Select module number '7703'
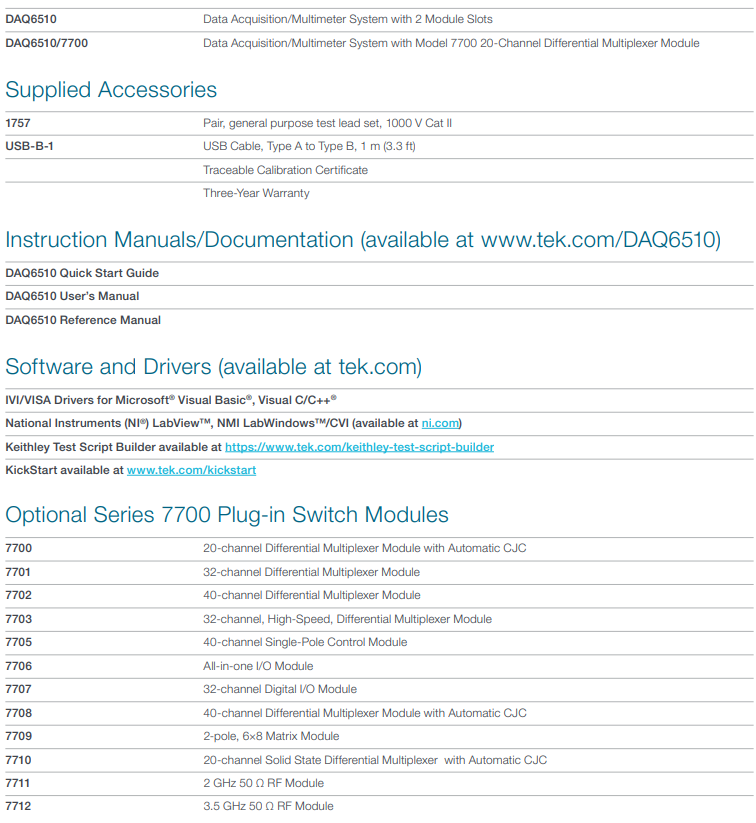This screenshot has height=823, width=756. [18, 619]
